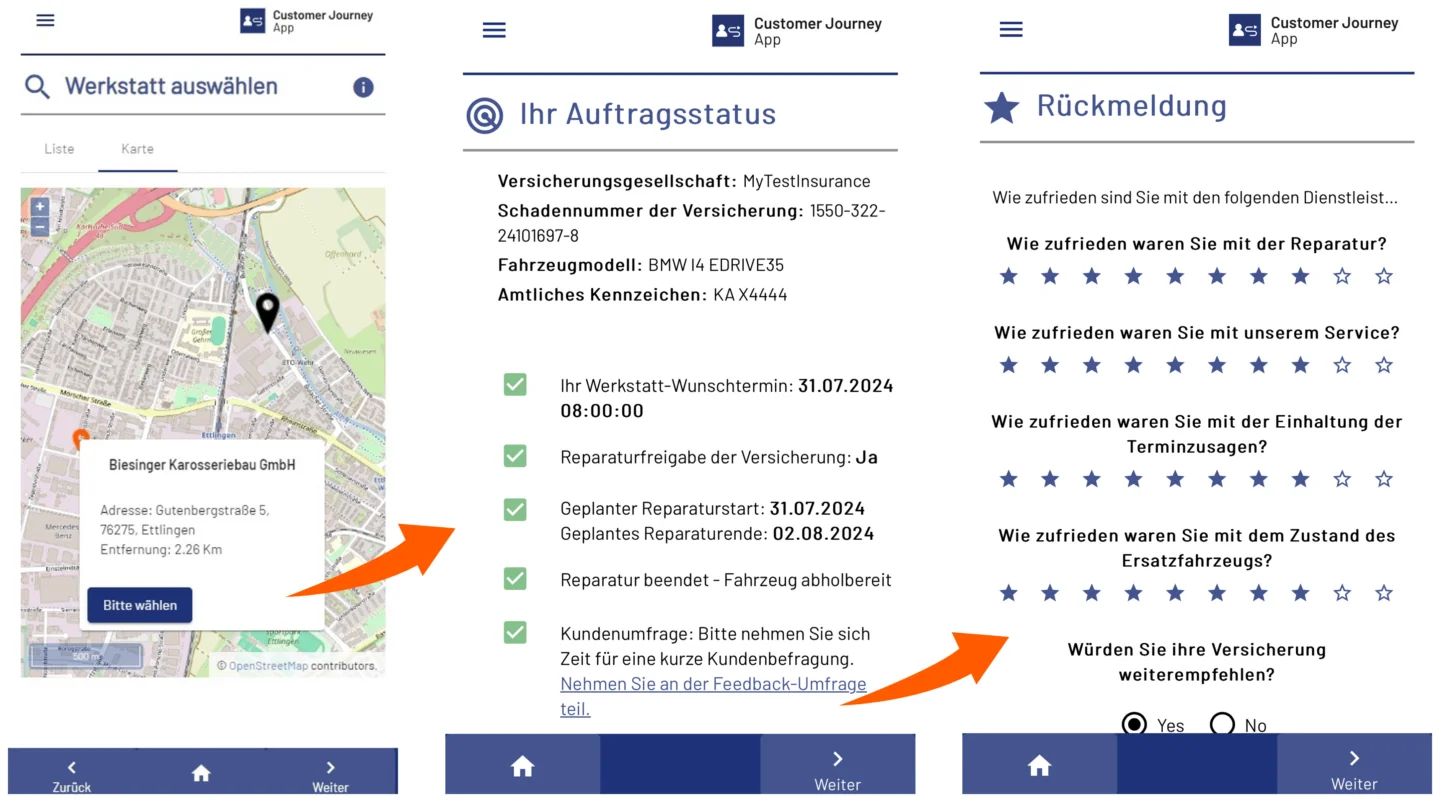This screenshot has width=1440, height=802.
Task: Zoom in on the map with plus
Action: 39,207
